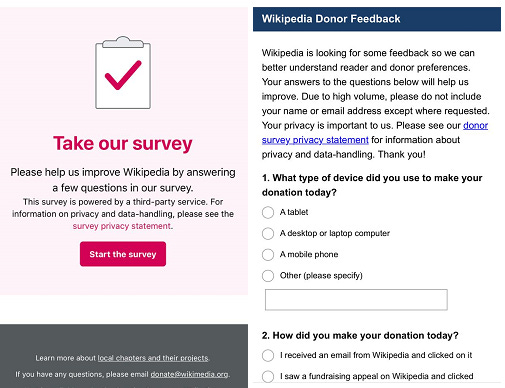Click the clipboard checkmark icon
The image size is (505, 388).
tap(123, 72)
